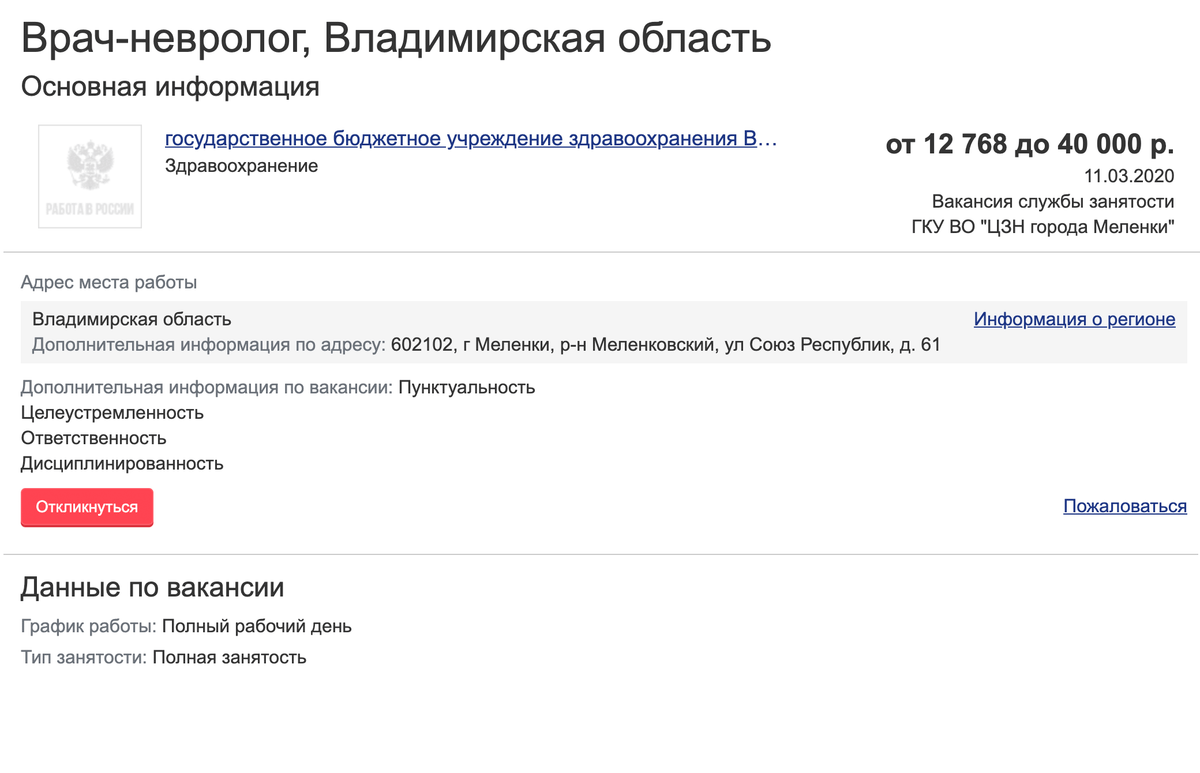Open Информация о регионе
Image resolution: width=1200 pixels, height=773 pixels.
pos(1075,318)
